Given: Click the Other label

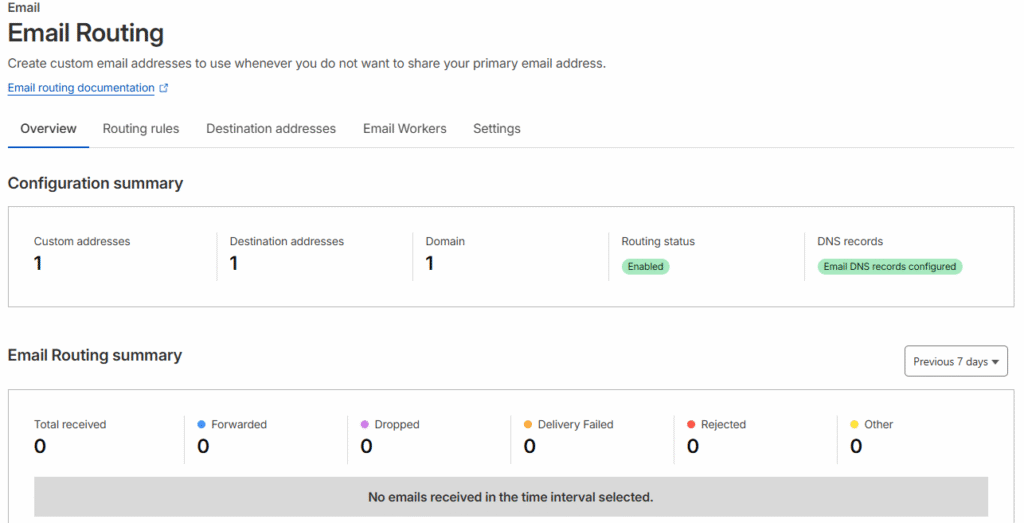Looking at the screenshot, I should coord(878,424).
